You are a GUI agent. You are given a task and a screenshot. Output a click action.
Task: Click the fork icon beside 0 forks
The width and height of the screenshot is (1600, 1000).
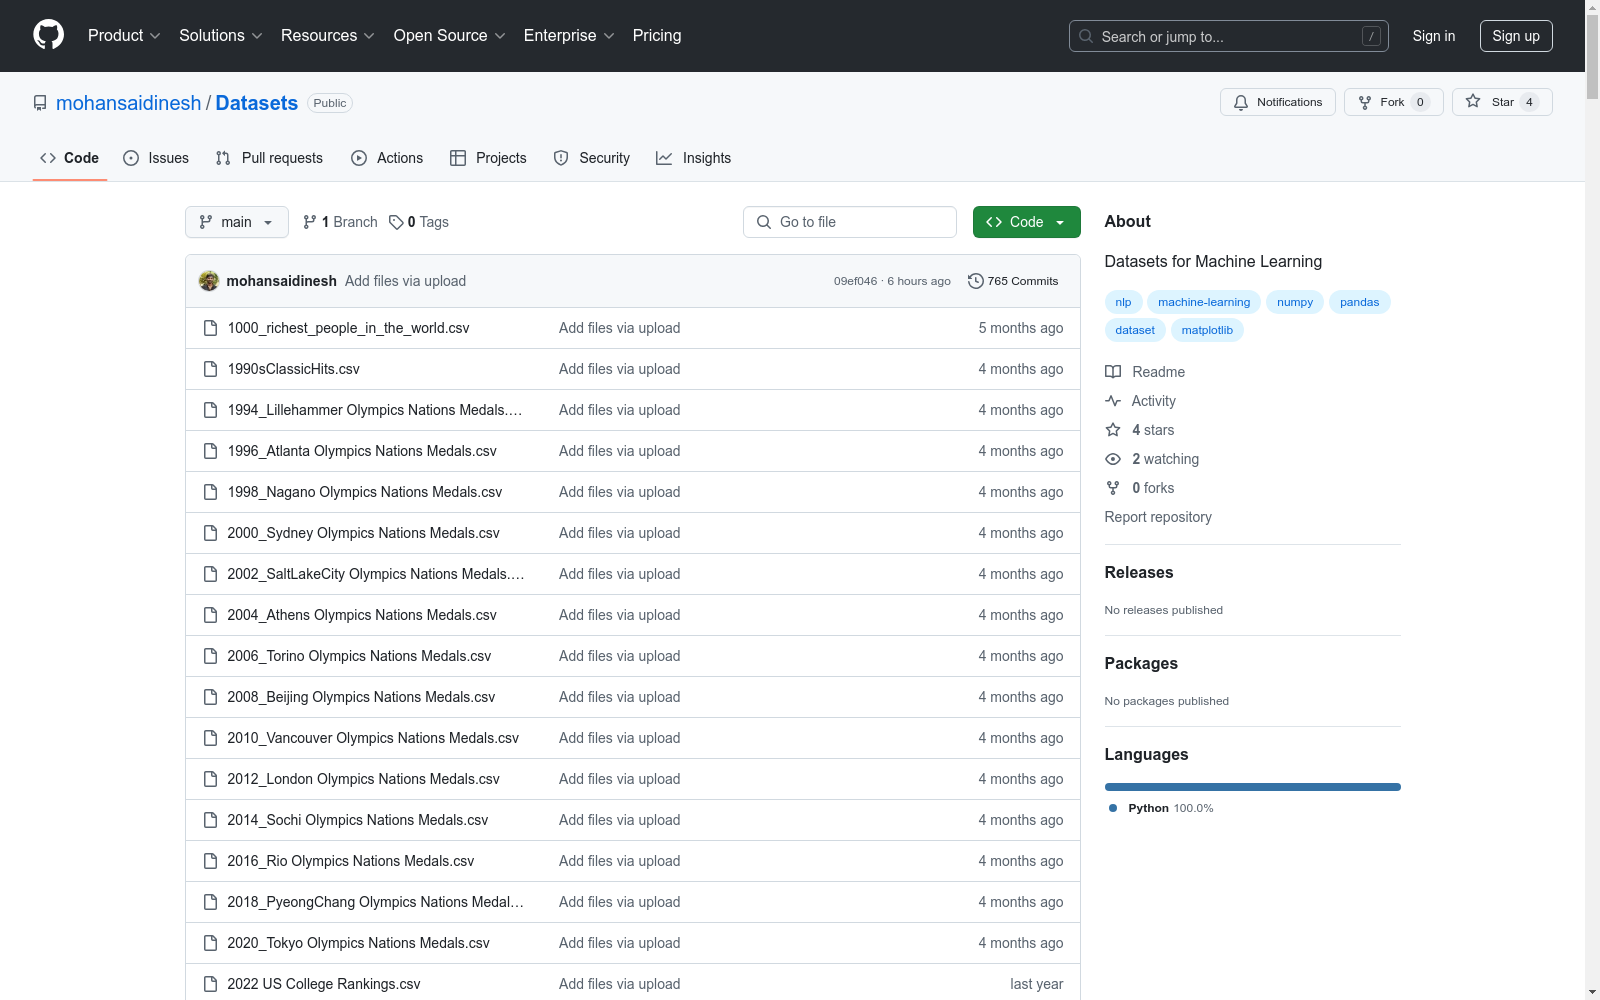click(1113, 488)
